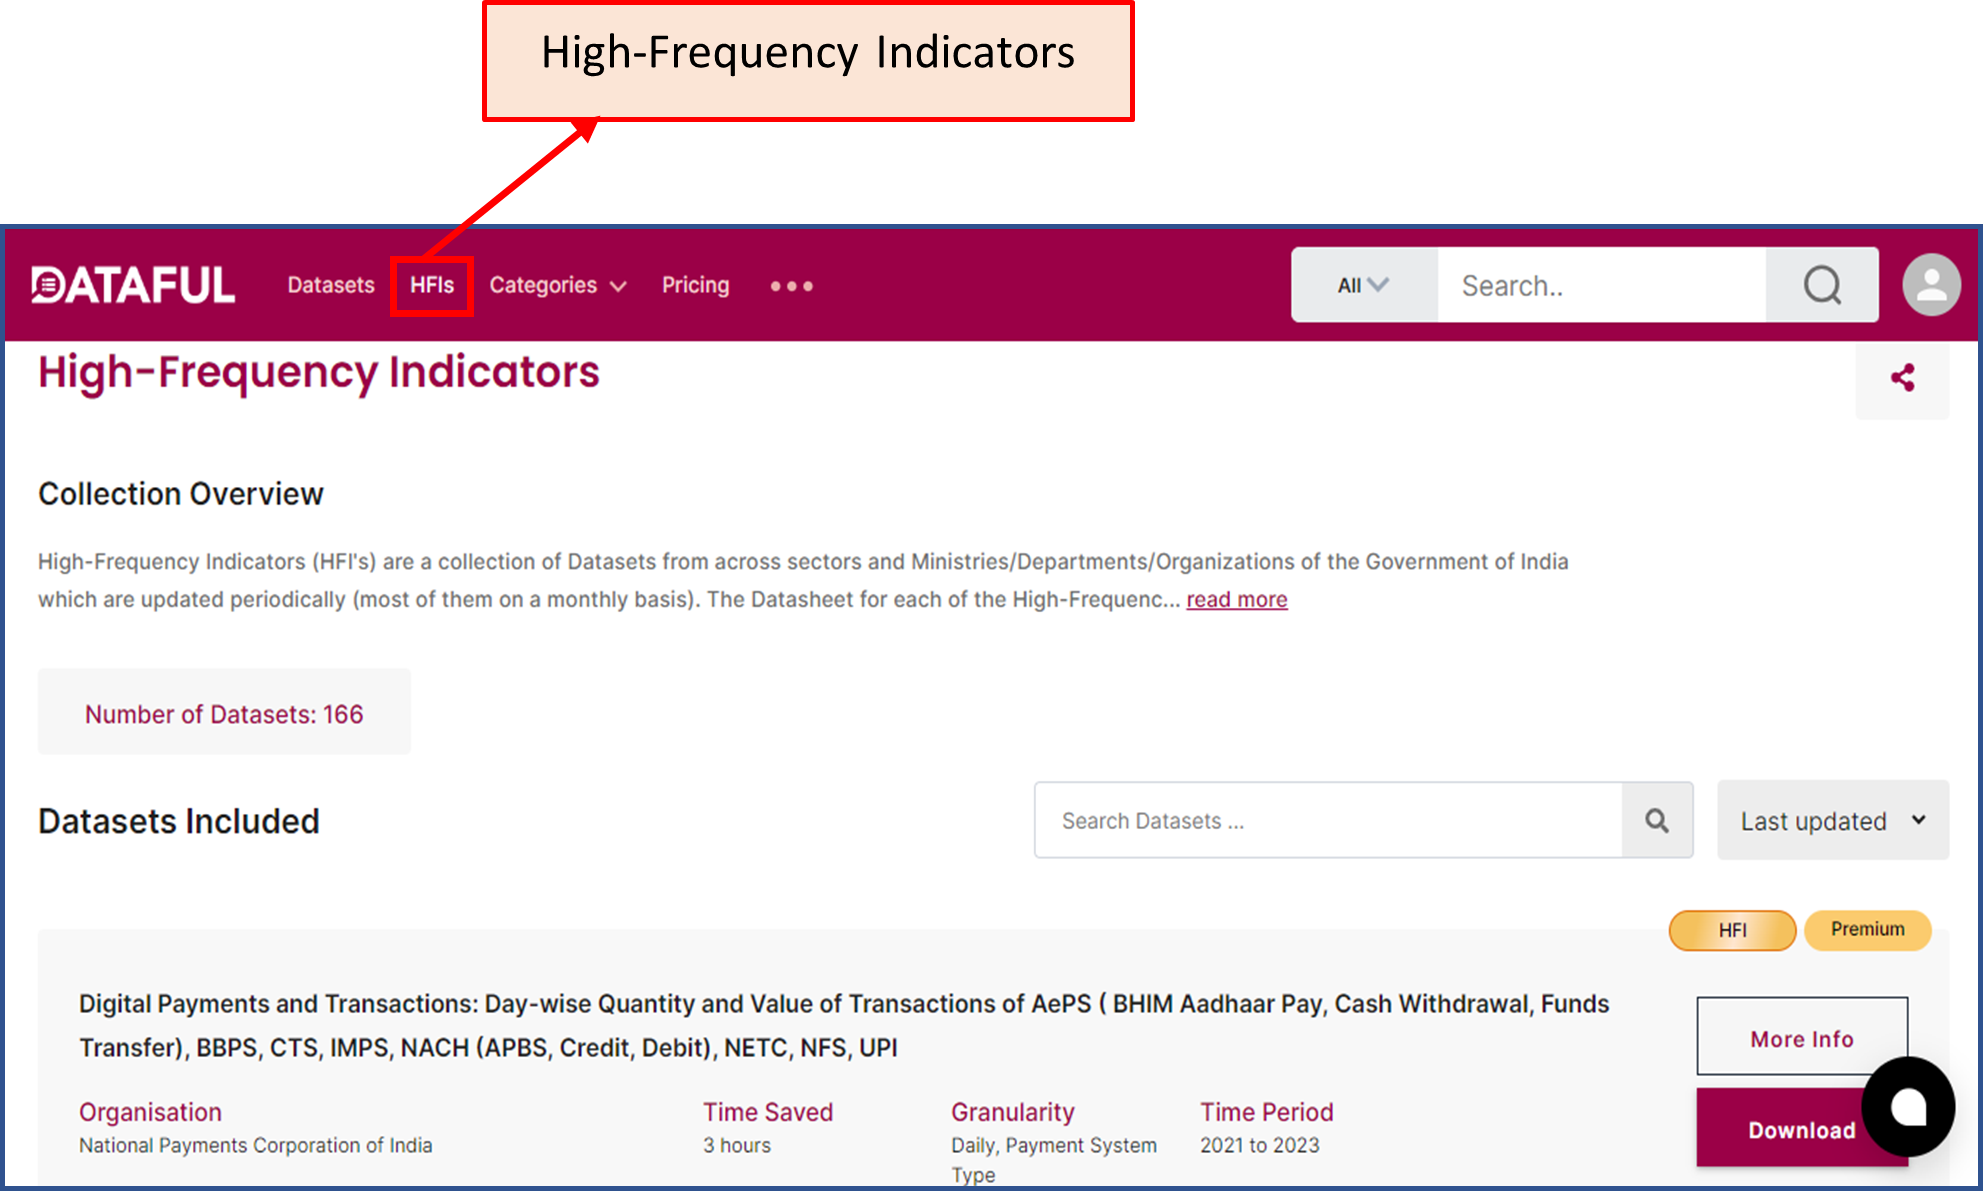1983x1191 pixels.
Task: Open the three-dot more menu
Action: (x=791, y=286)
